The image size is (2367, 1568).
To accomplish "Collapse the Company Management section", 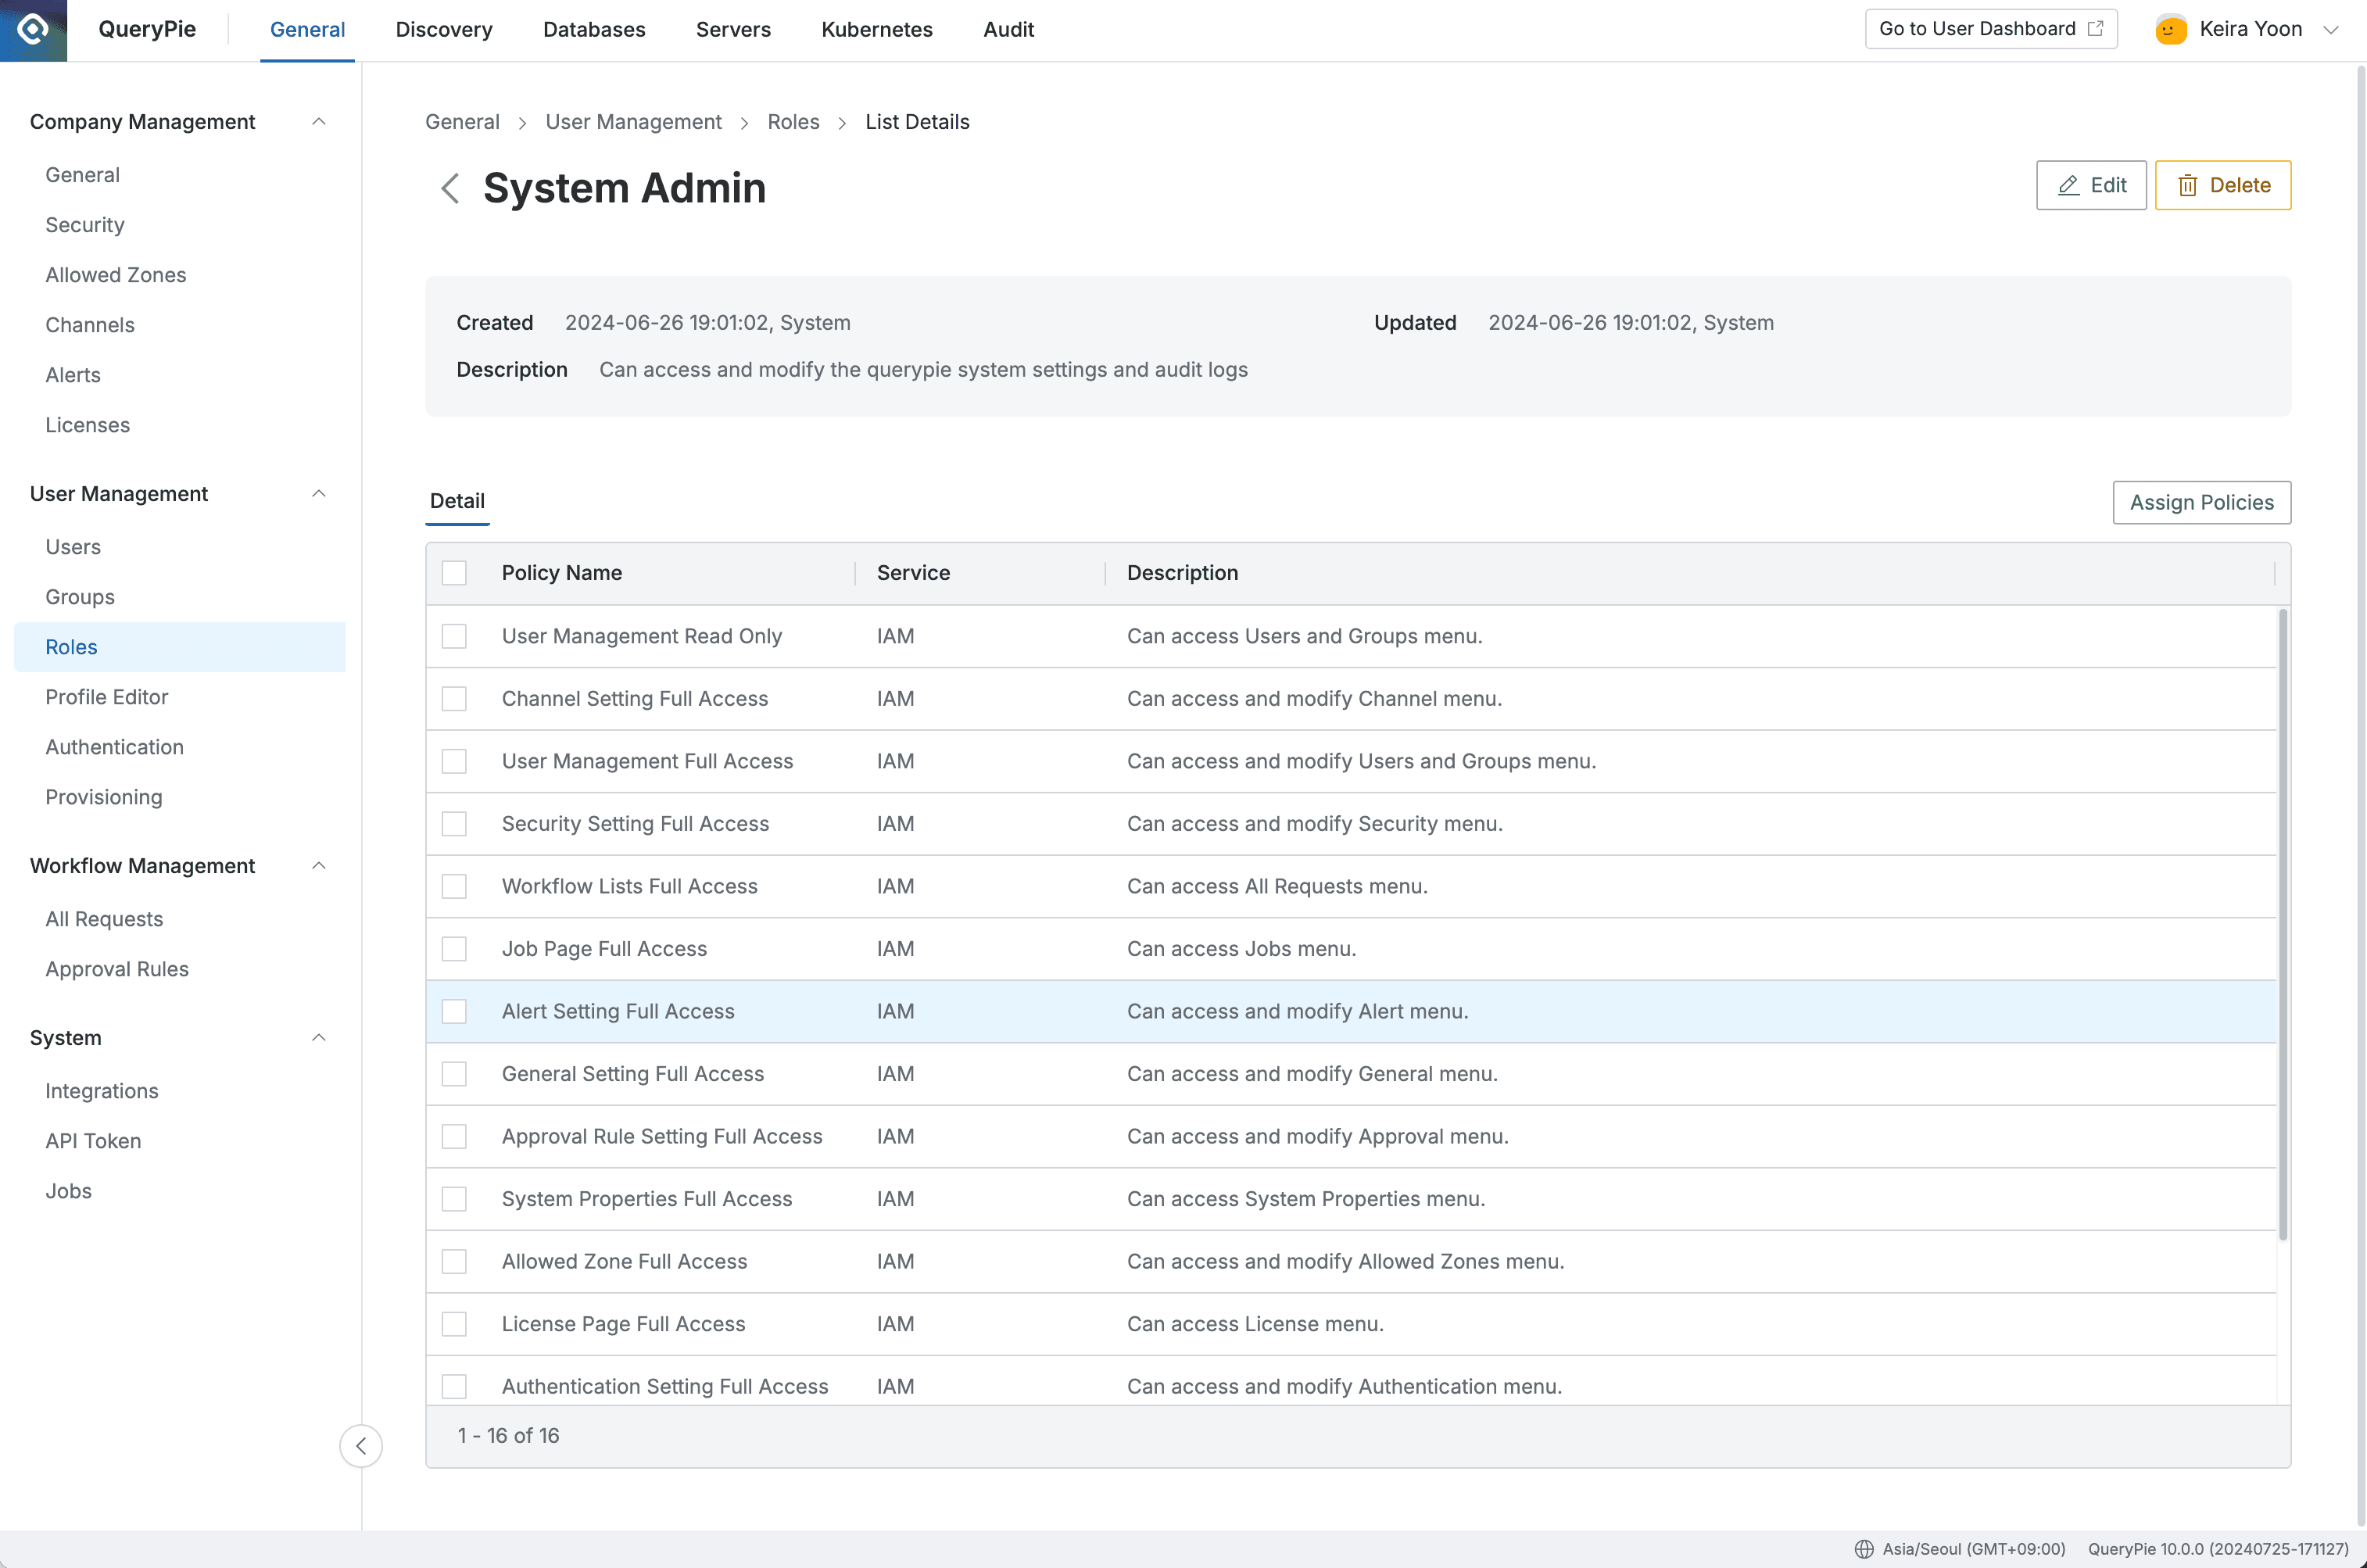I will point(319,121).
